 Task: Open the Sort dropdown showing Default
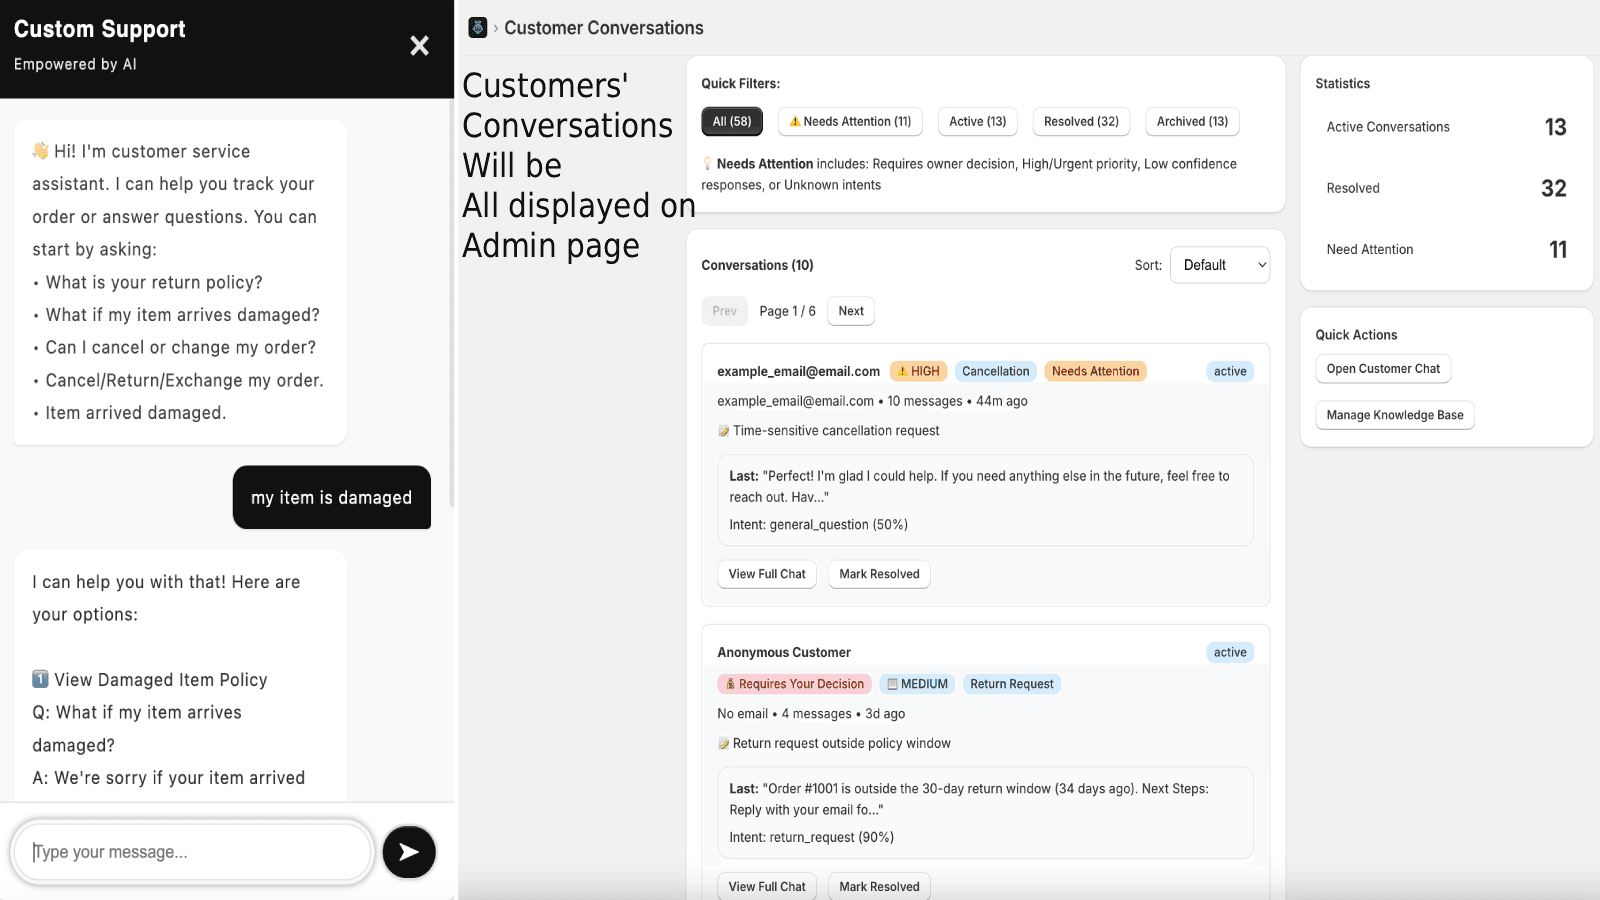(x=1220, y=264)
